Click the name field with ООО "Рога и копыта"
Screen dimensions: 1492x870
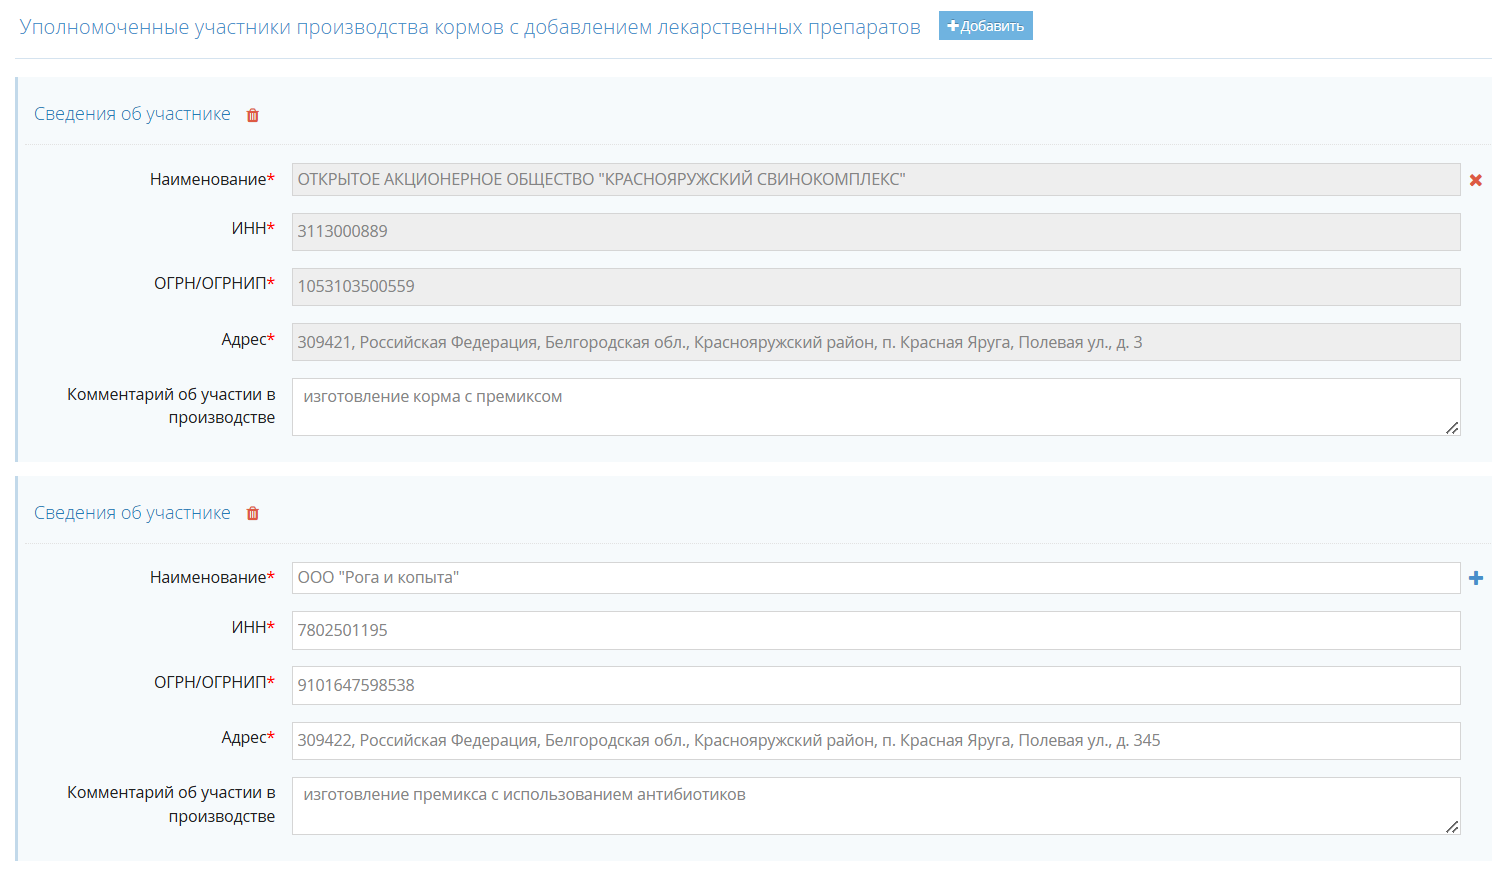pos(875,578)
